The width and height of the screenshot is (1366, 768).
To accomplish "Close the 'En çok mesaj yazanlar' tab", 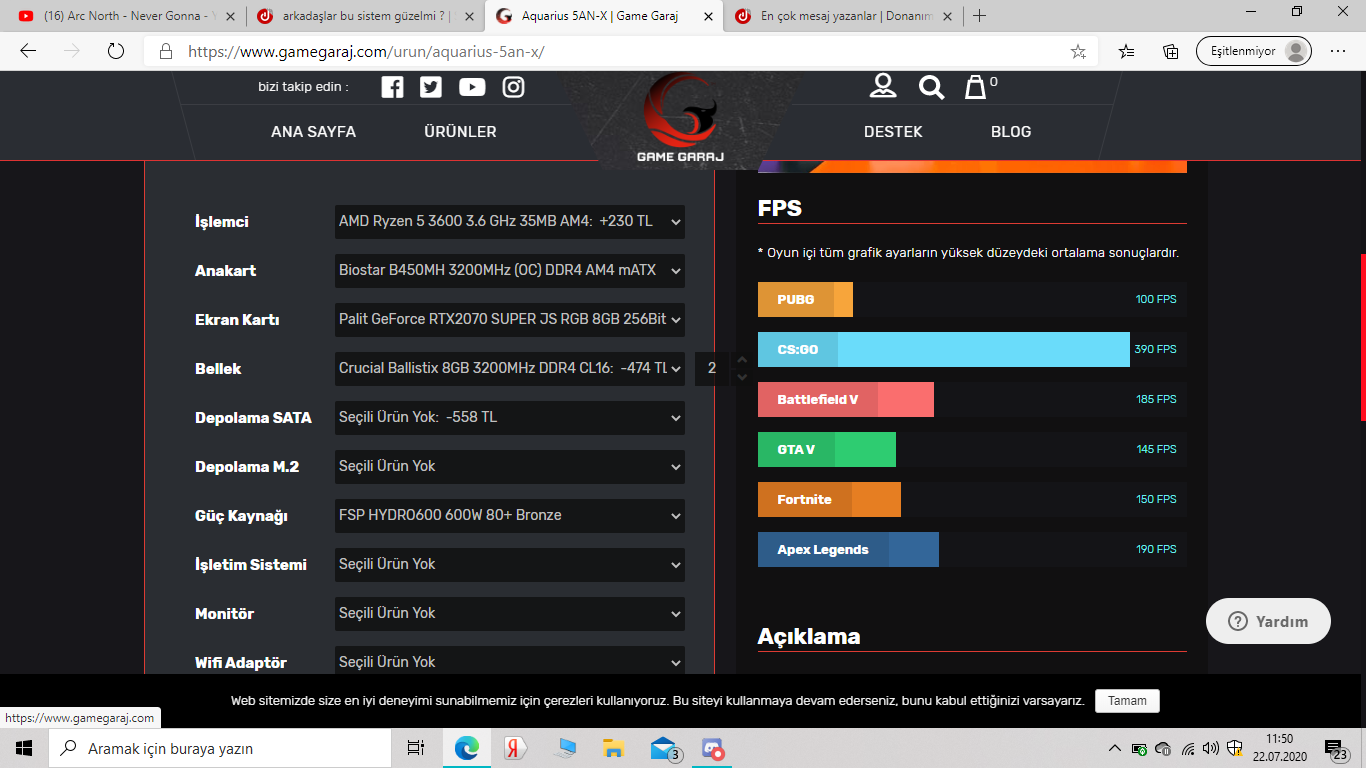I will (949, 16).
